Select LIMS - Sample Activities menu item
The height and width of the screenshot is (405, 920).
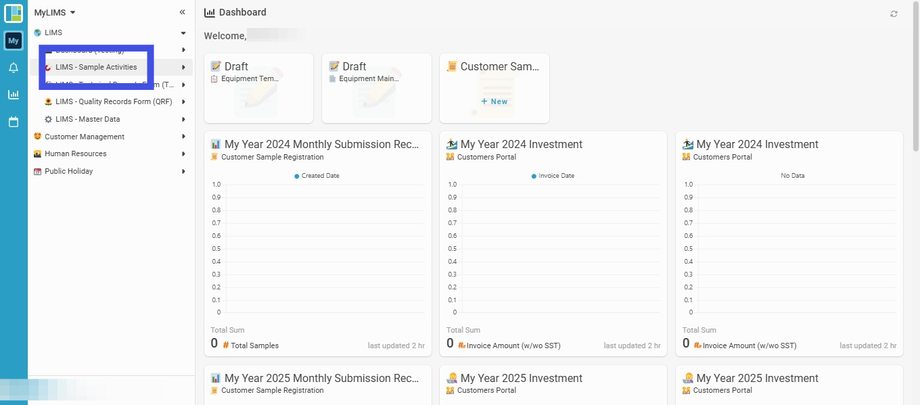pos(96,67)
